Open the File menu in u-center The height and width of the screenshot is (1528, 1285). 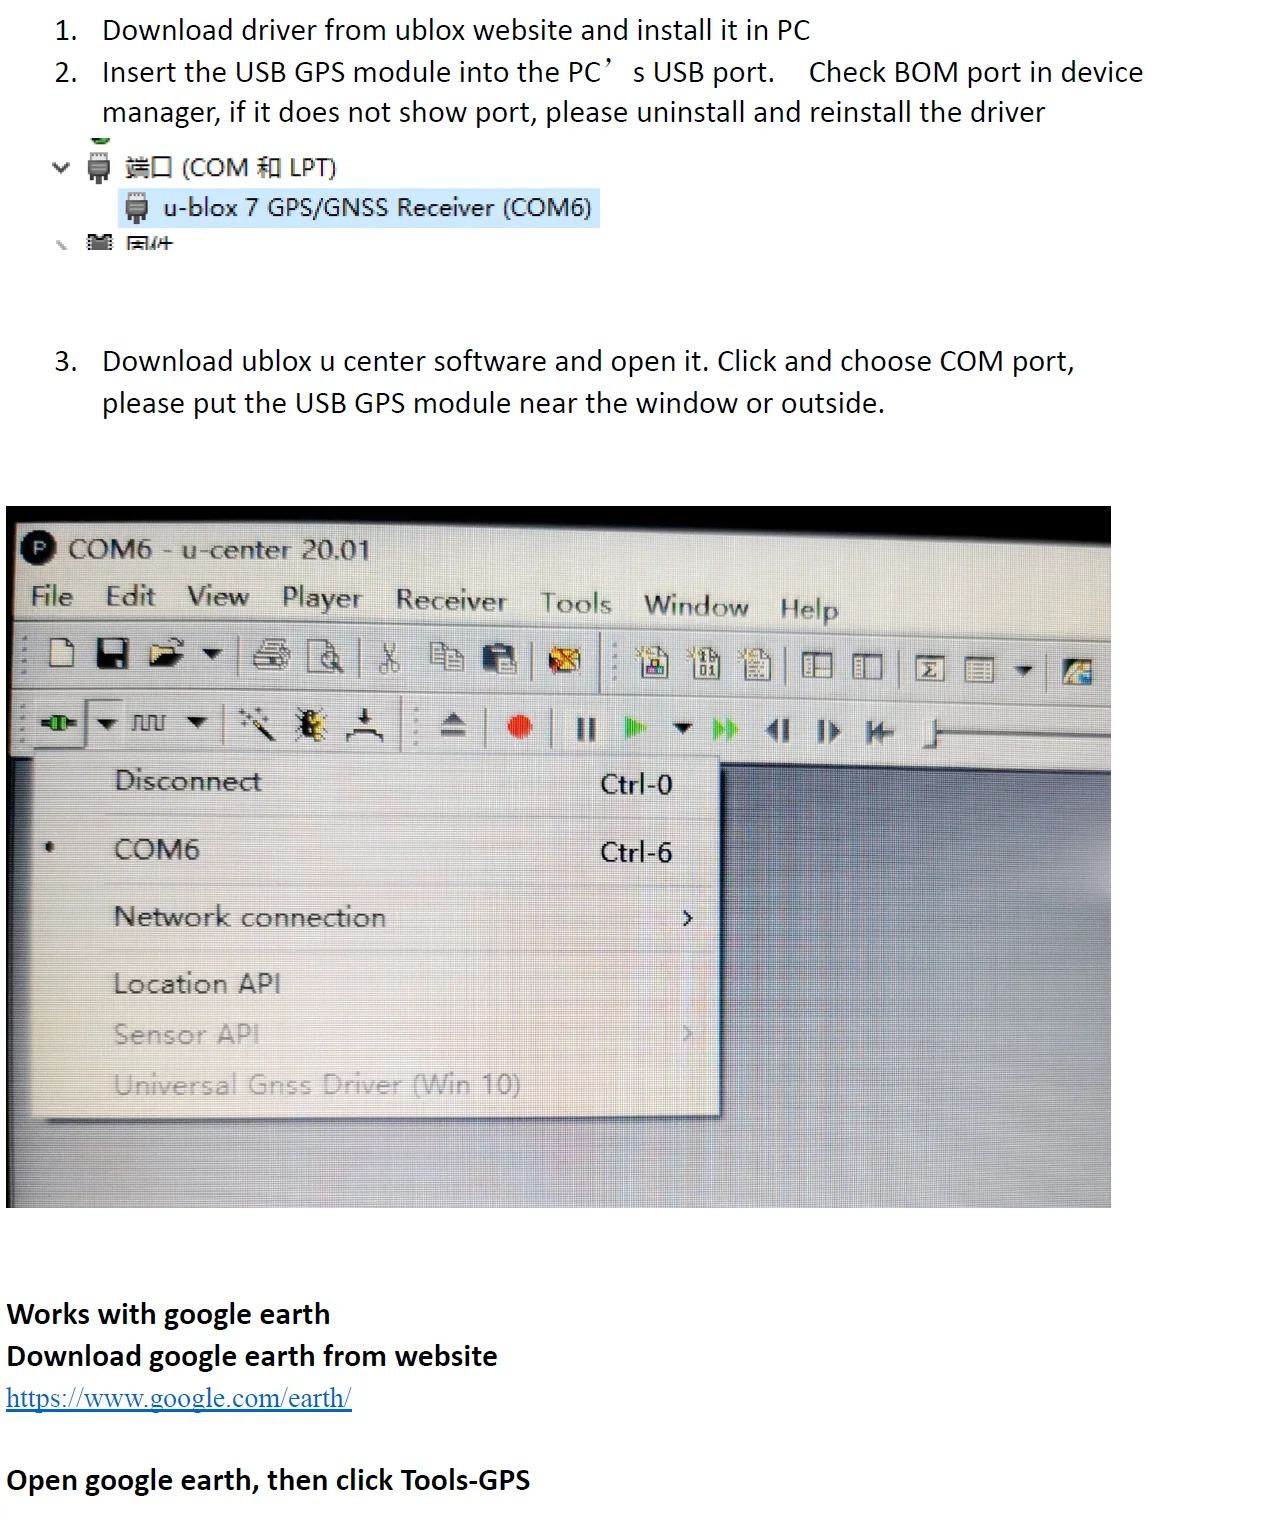pos(52,596)
